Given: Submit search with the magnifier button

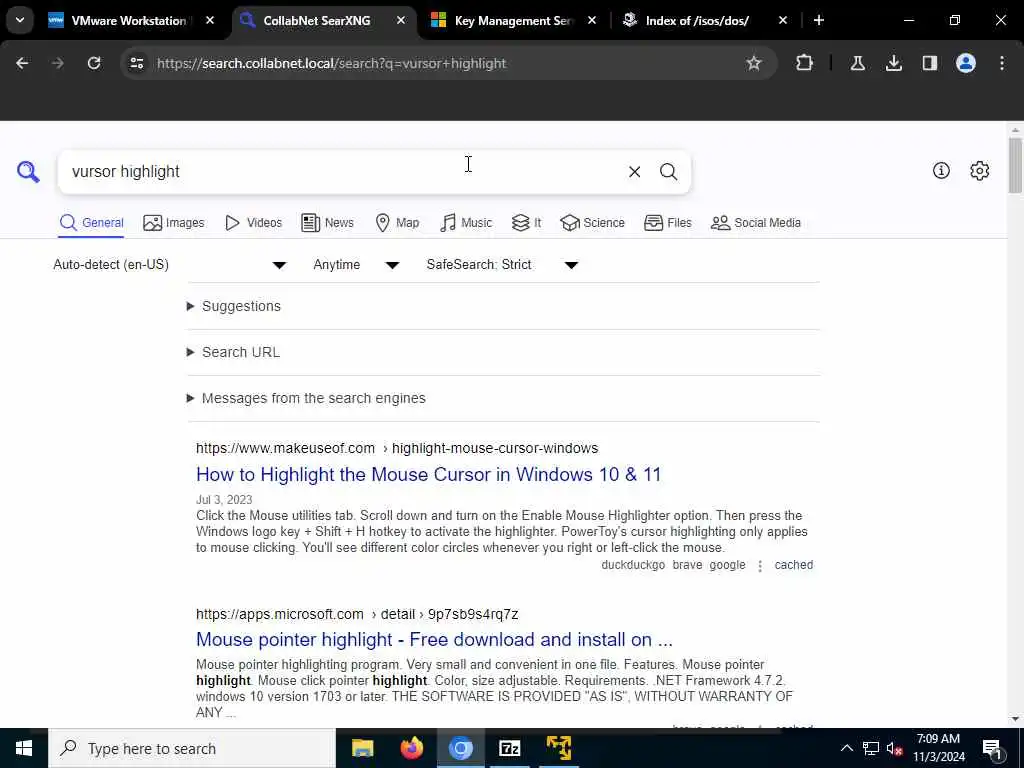Looking at the screenshot, I should (668, 172).
